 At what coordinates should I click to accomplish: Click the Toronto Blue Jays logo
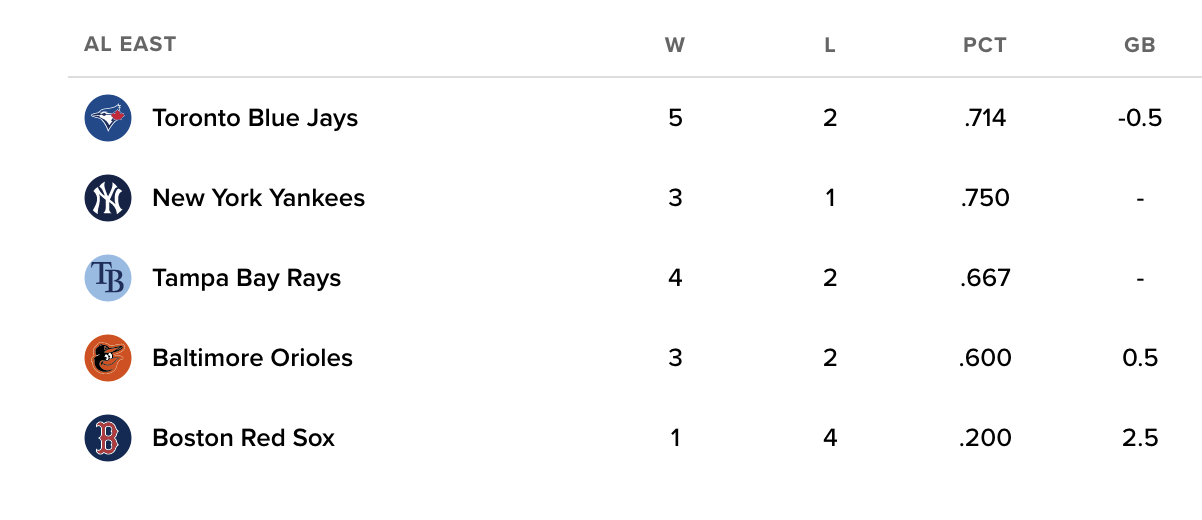108,118
